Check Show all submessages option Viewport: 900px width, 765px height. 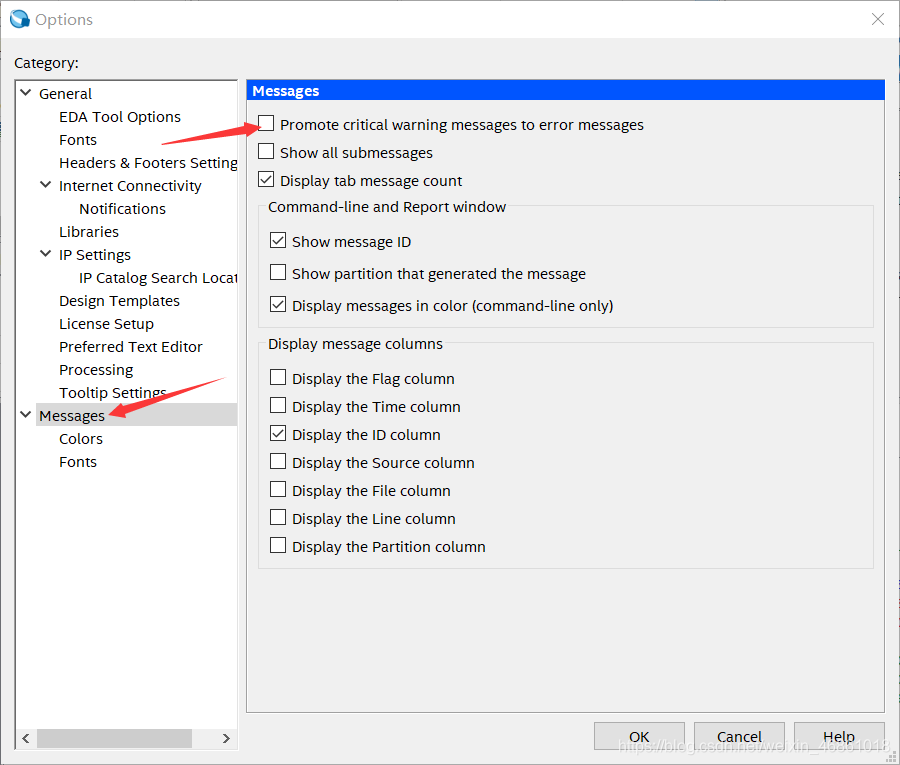click(x=266, y=152)
